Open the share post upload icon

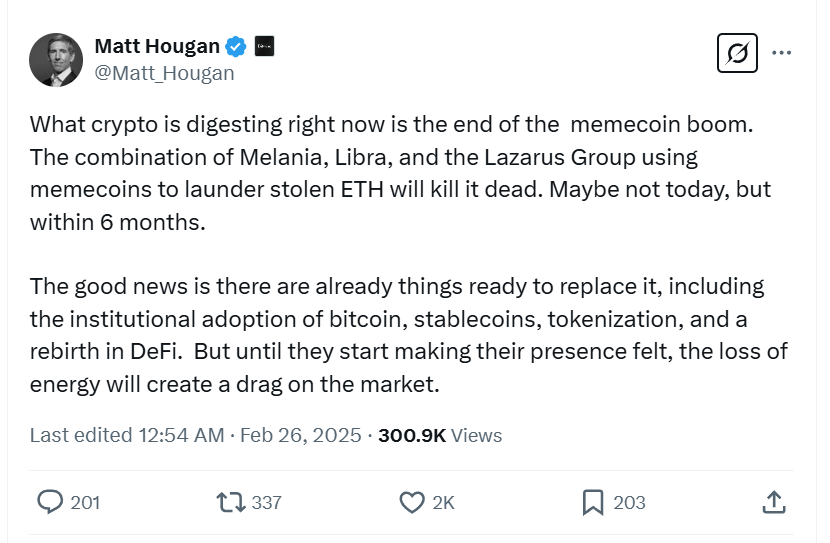pyautogui.click(x=773, y=502)
